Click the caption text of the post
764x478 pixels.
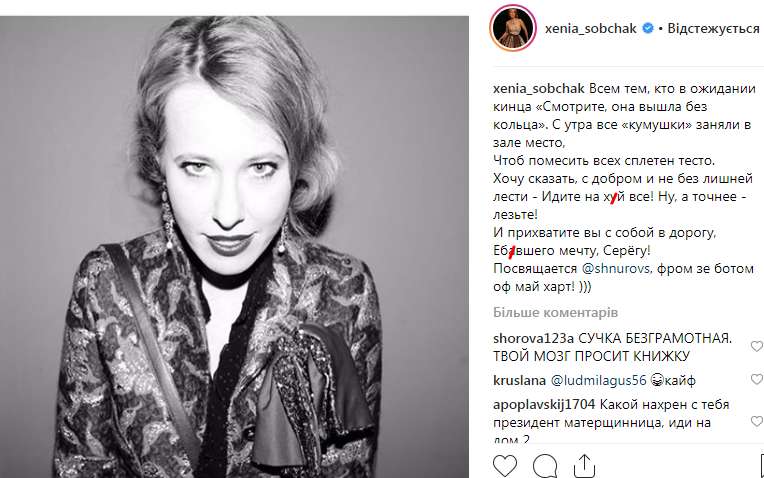coord(624,188)
